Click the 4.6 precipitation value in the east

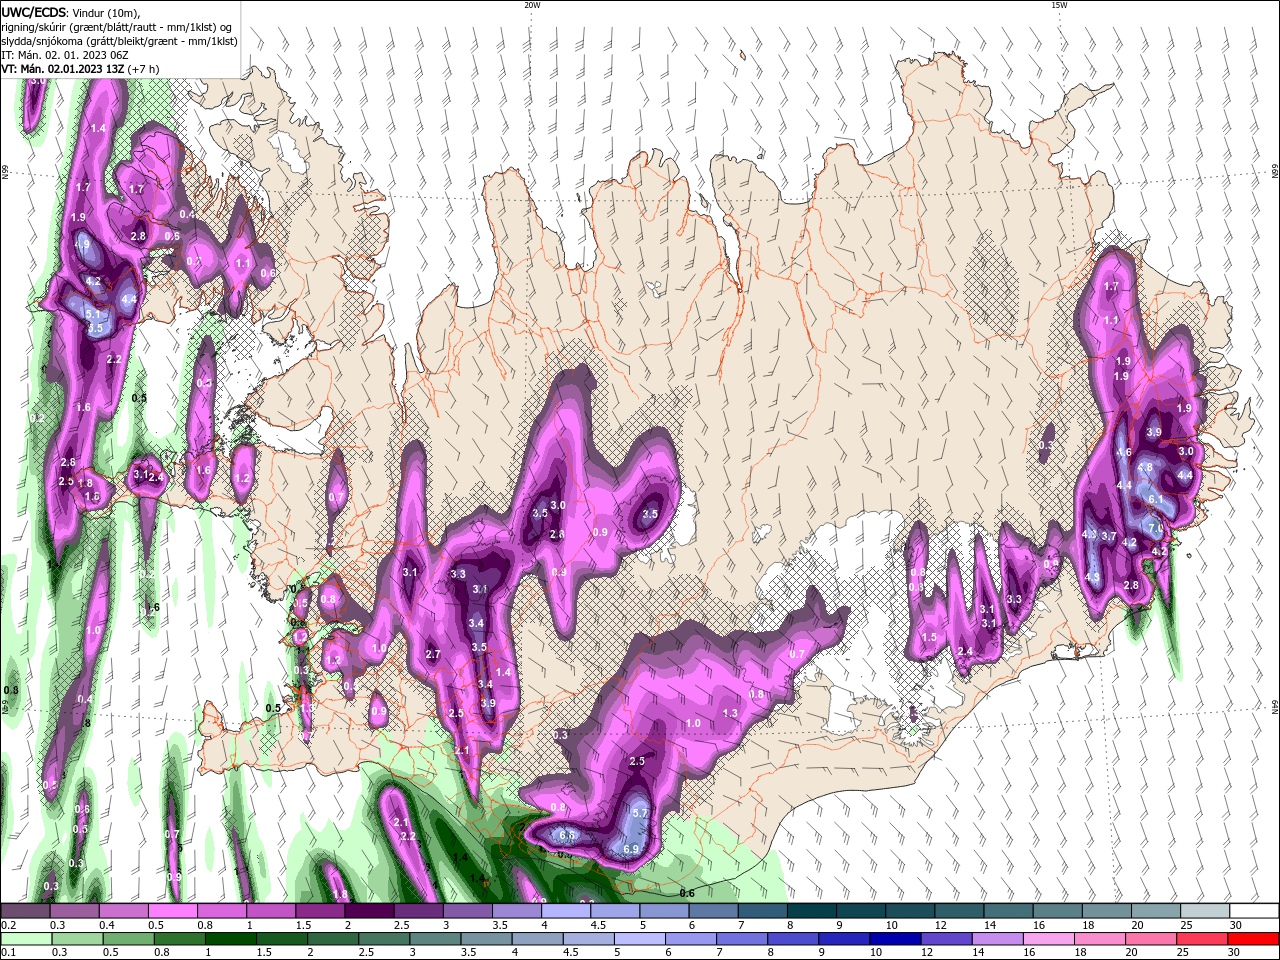click(x=1124, y=452)
